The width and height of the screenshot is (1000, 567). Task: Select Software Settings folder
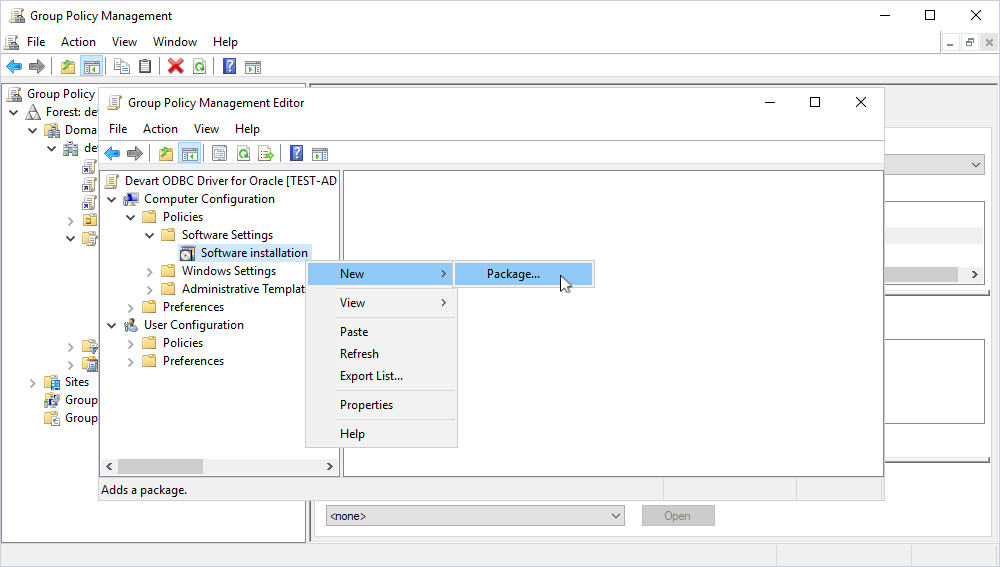(227, 235)
